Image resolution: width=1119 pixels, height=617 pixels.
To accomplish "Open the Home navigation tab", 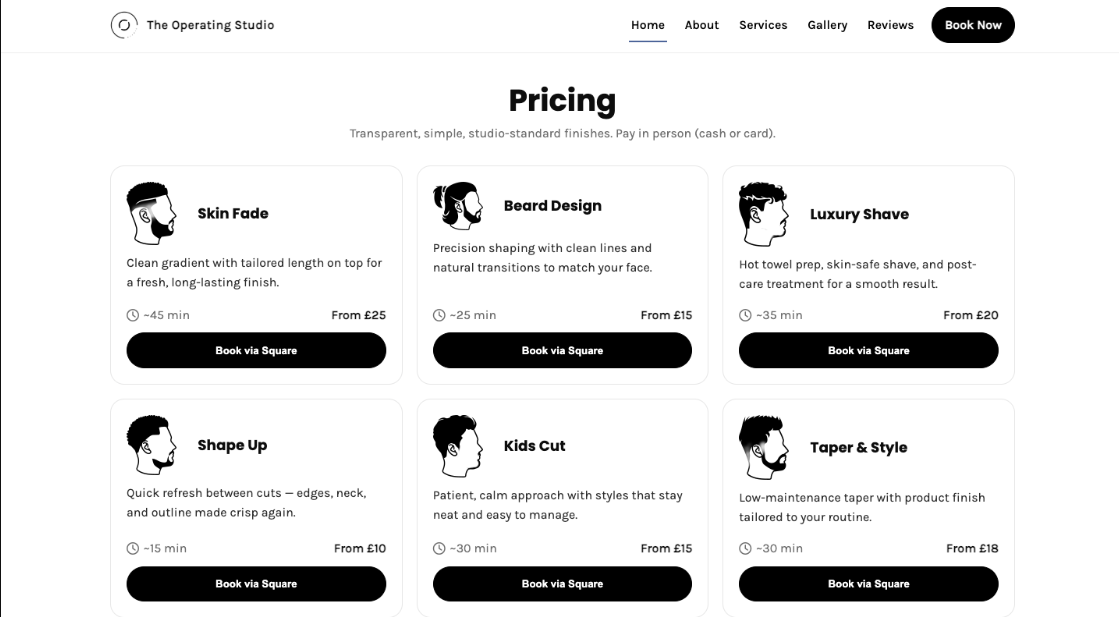I will click(648, 25).
